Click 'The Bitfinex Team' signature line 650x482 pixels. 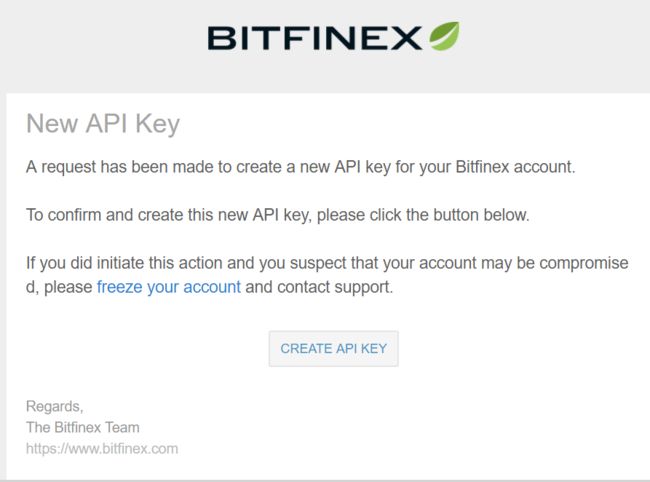point(82,427)
